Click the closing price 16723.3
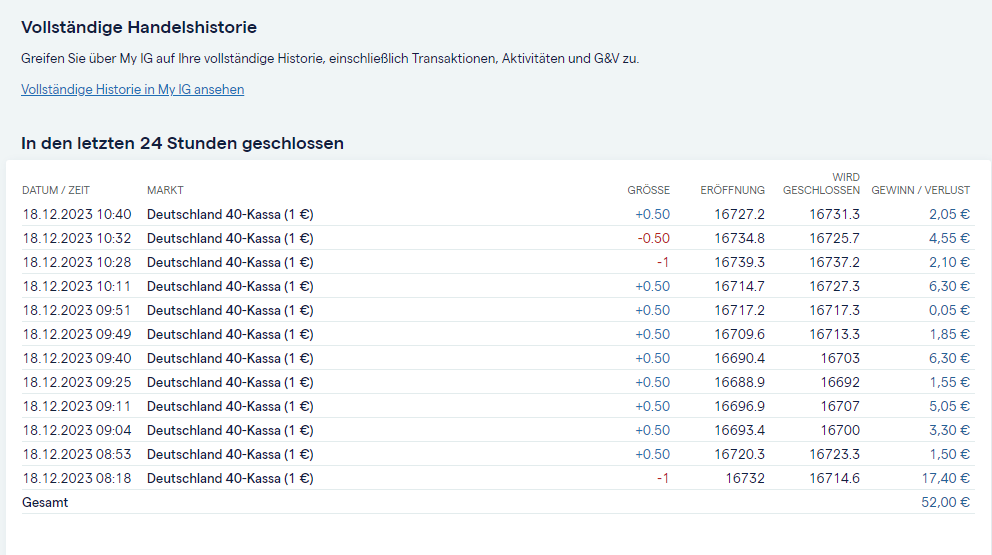Viewport: 992px width, 555px height. 834,454
